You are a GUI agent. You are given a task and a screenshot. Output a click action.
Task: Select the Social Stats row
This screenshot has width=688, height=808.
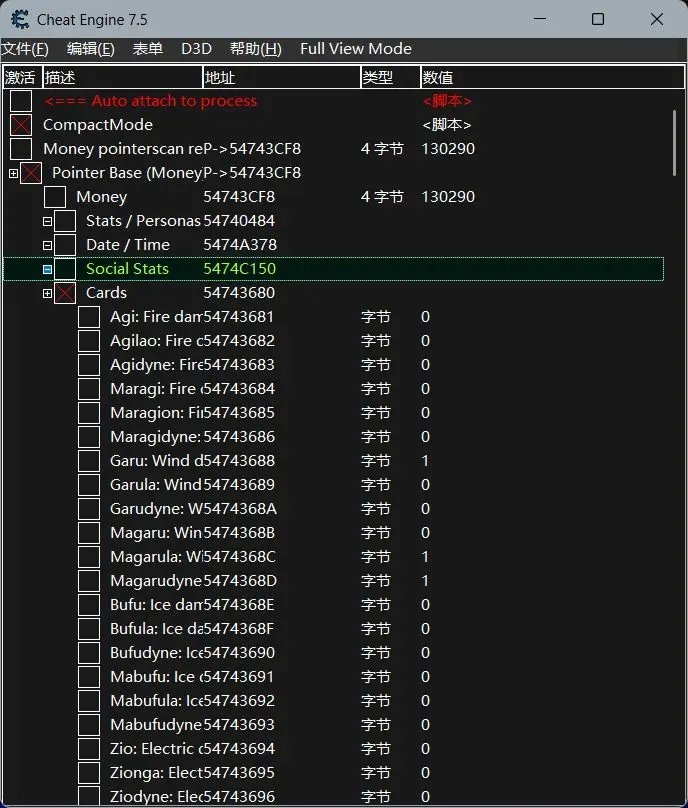click(x=333, y=269)
